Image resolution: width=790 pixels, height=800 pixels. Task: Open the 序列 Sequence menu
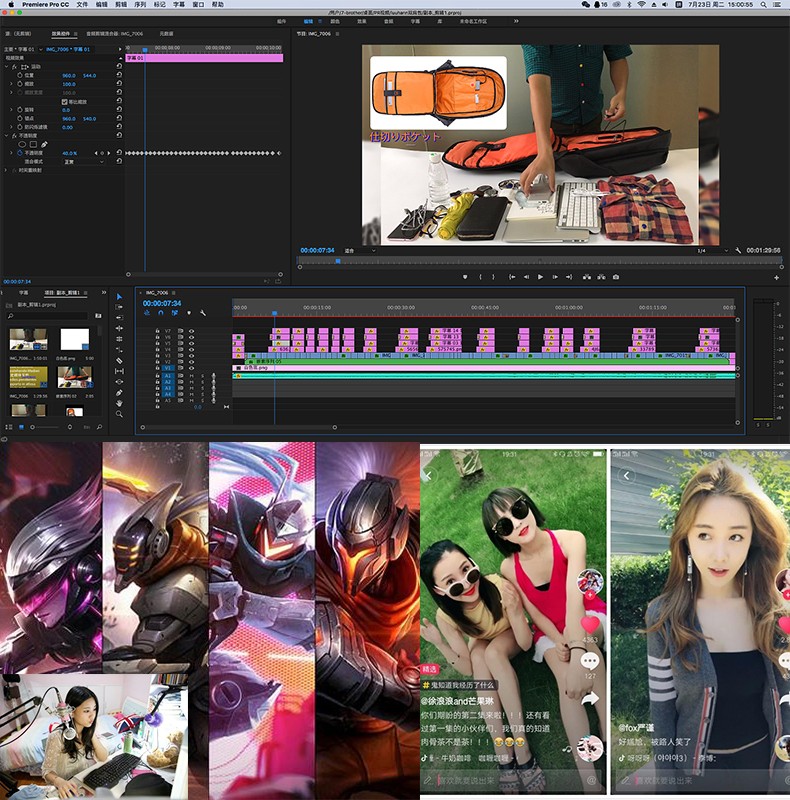tap(140, 4)
